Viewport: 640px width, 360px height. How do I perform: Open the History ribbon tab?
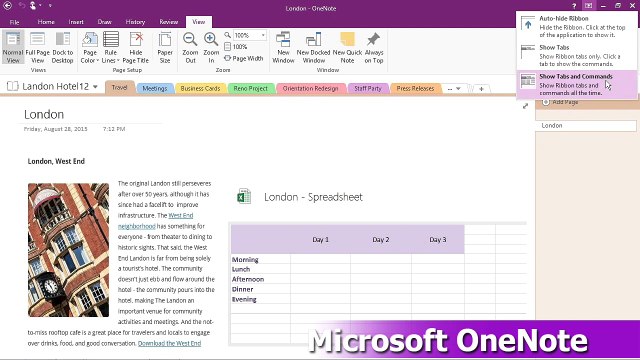pos(135,22)
